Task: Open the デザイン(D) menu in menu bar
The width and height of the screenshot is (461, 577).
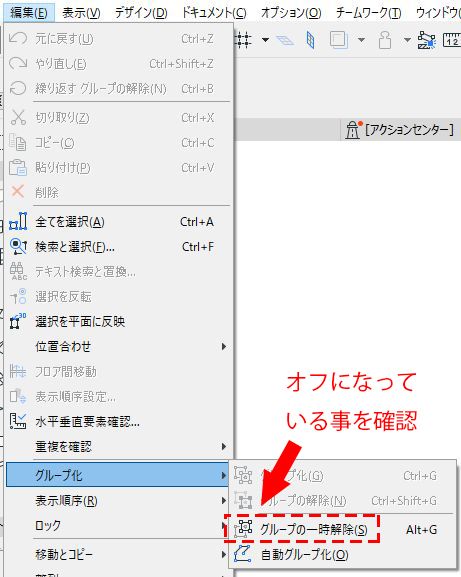Action: pos(141,13)
